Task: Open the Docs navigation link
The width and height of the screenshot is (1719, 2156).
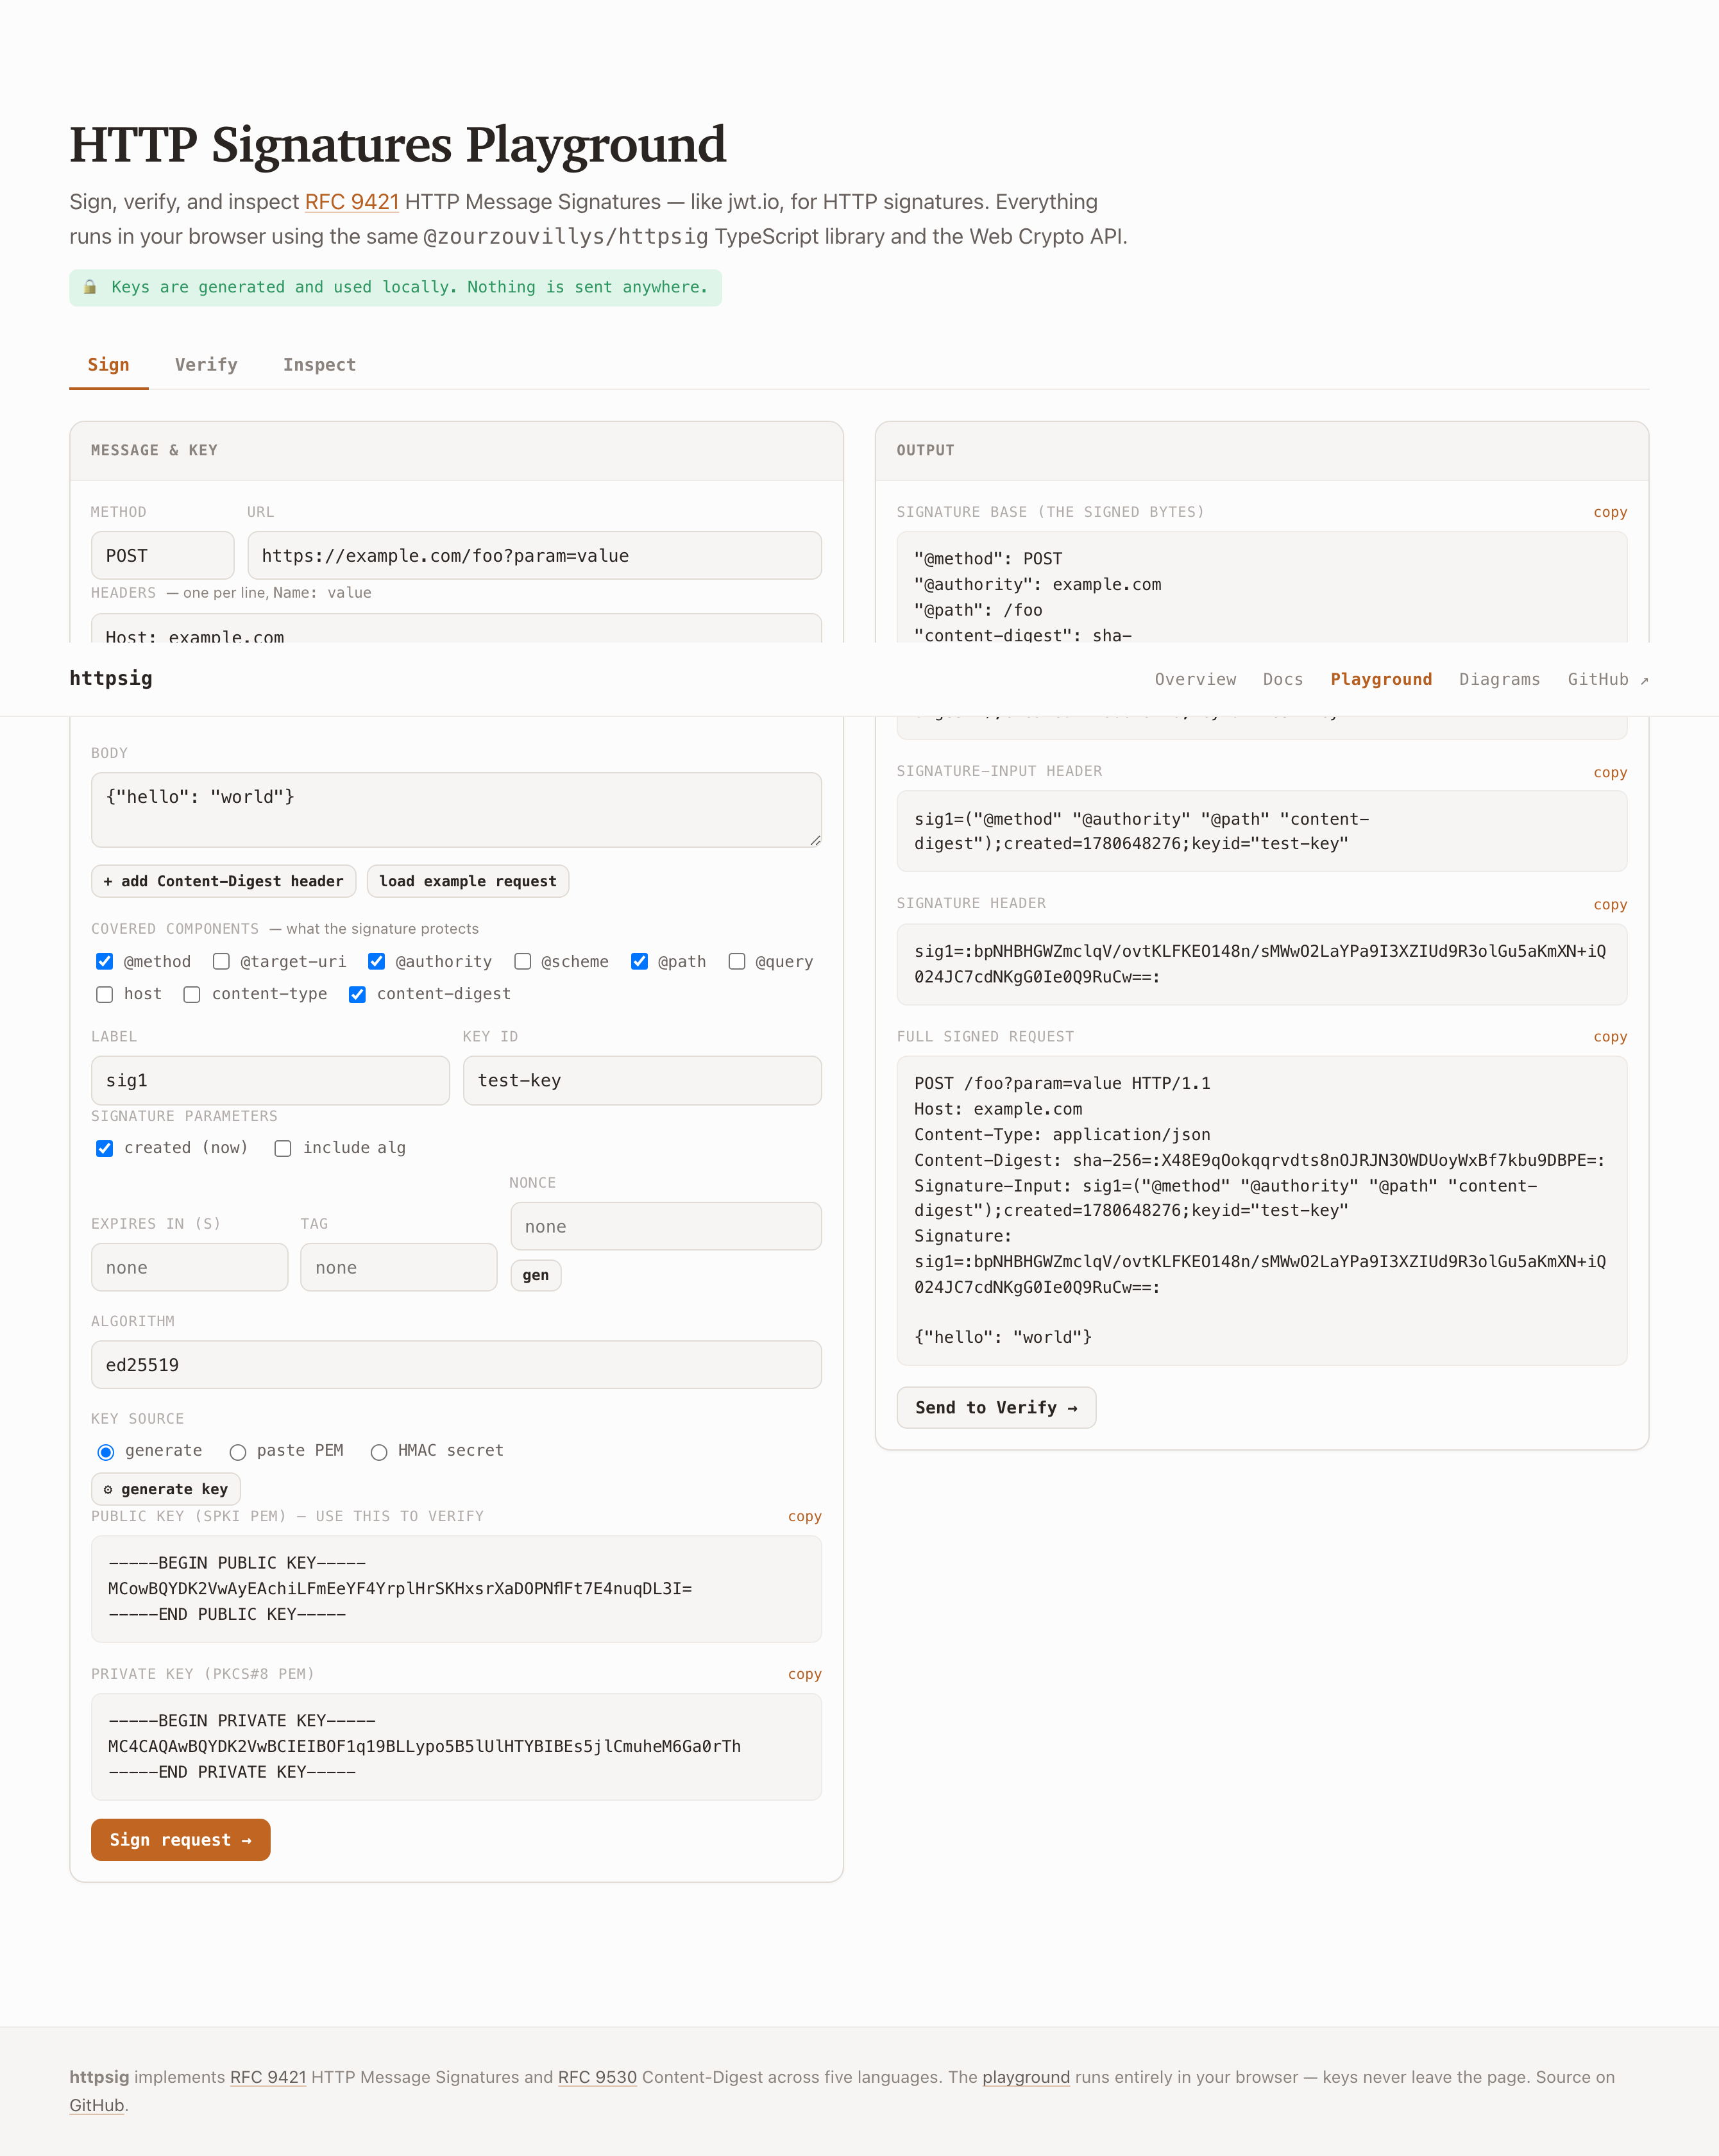Action: click(1283, 679)
